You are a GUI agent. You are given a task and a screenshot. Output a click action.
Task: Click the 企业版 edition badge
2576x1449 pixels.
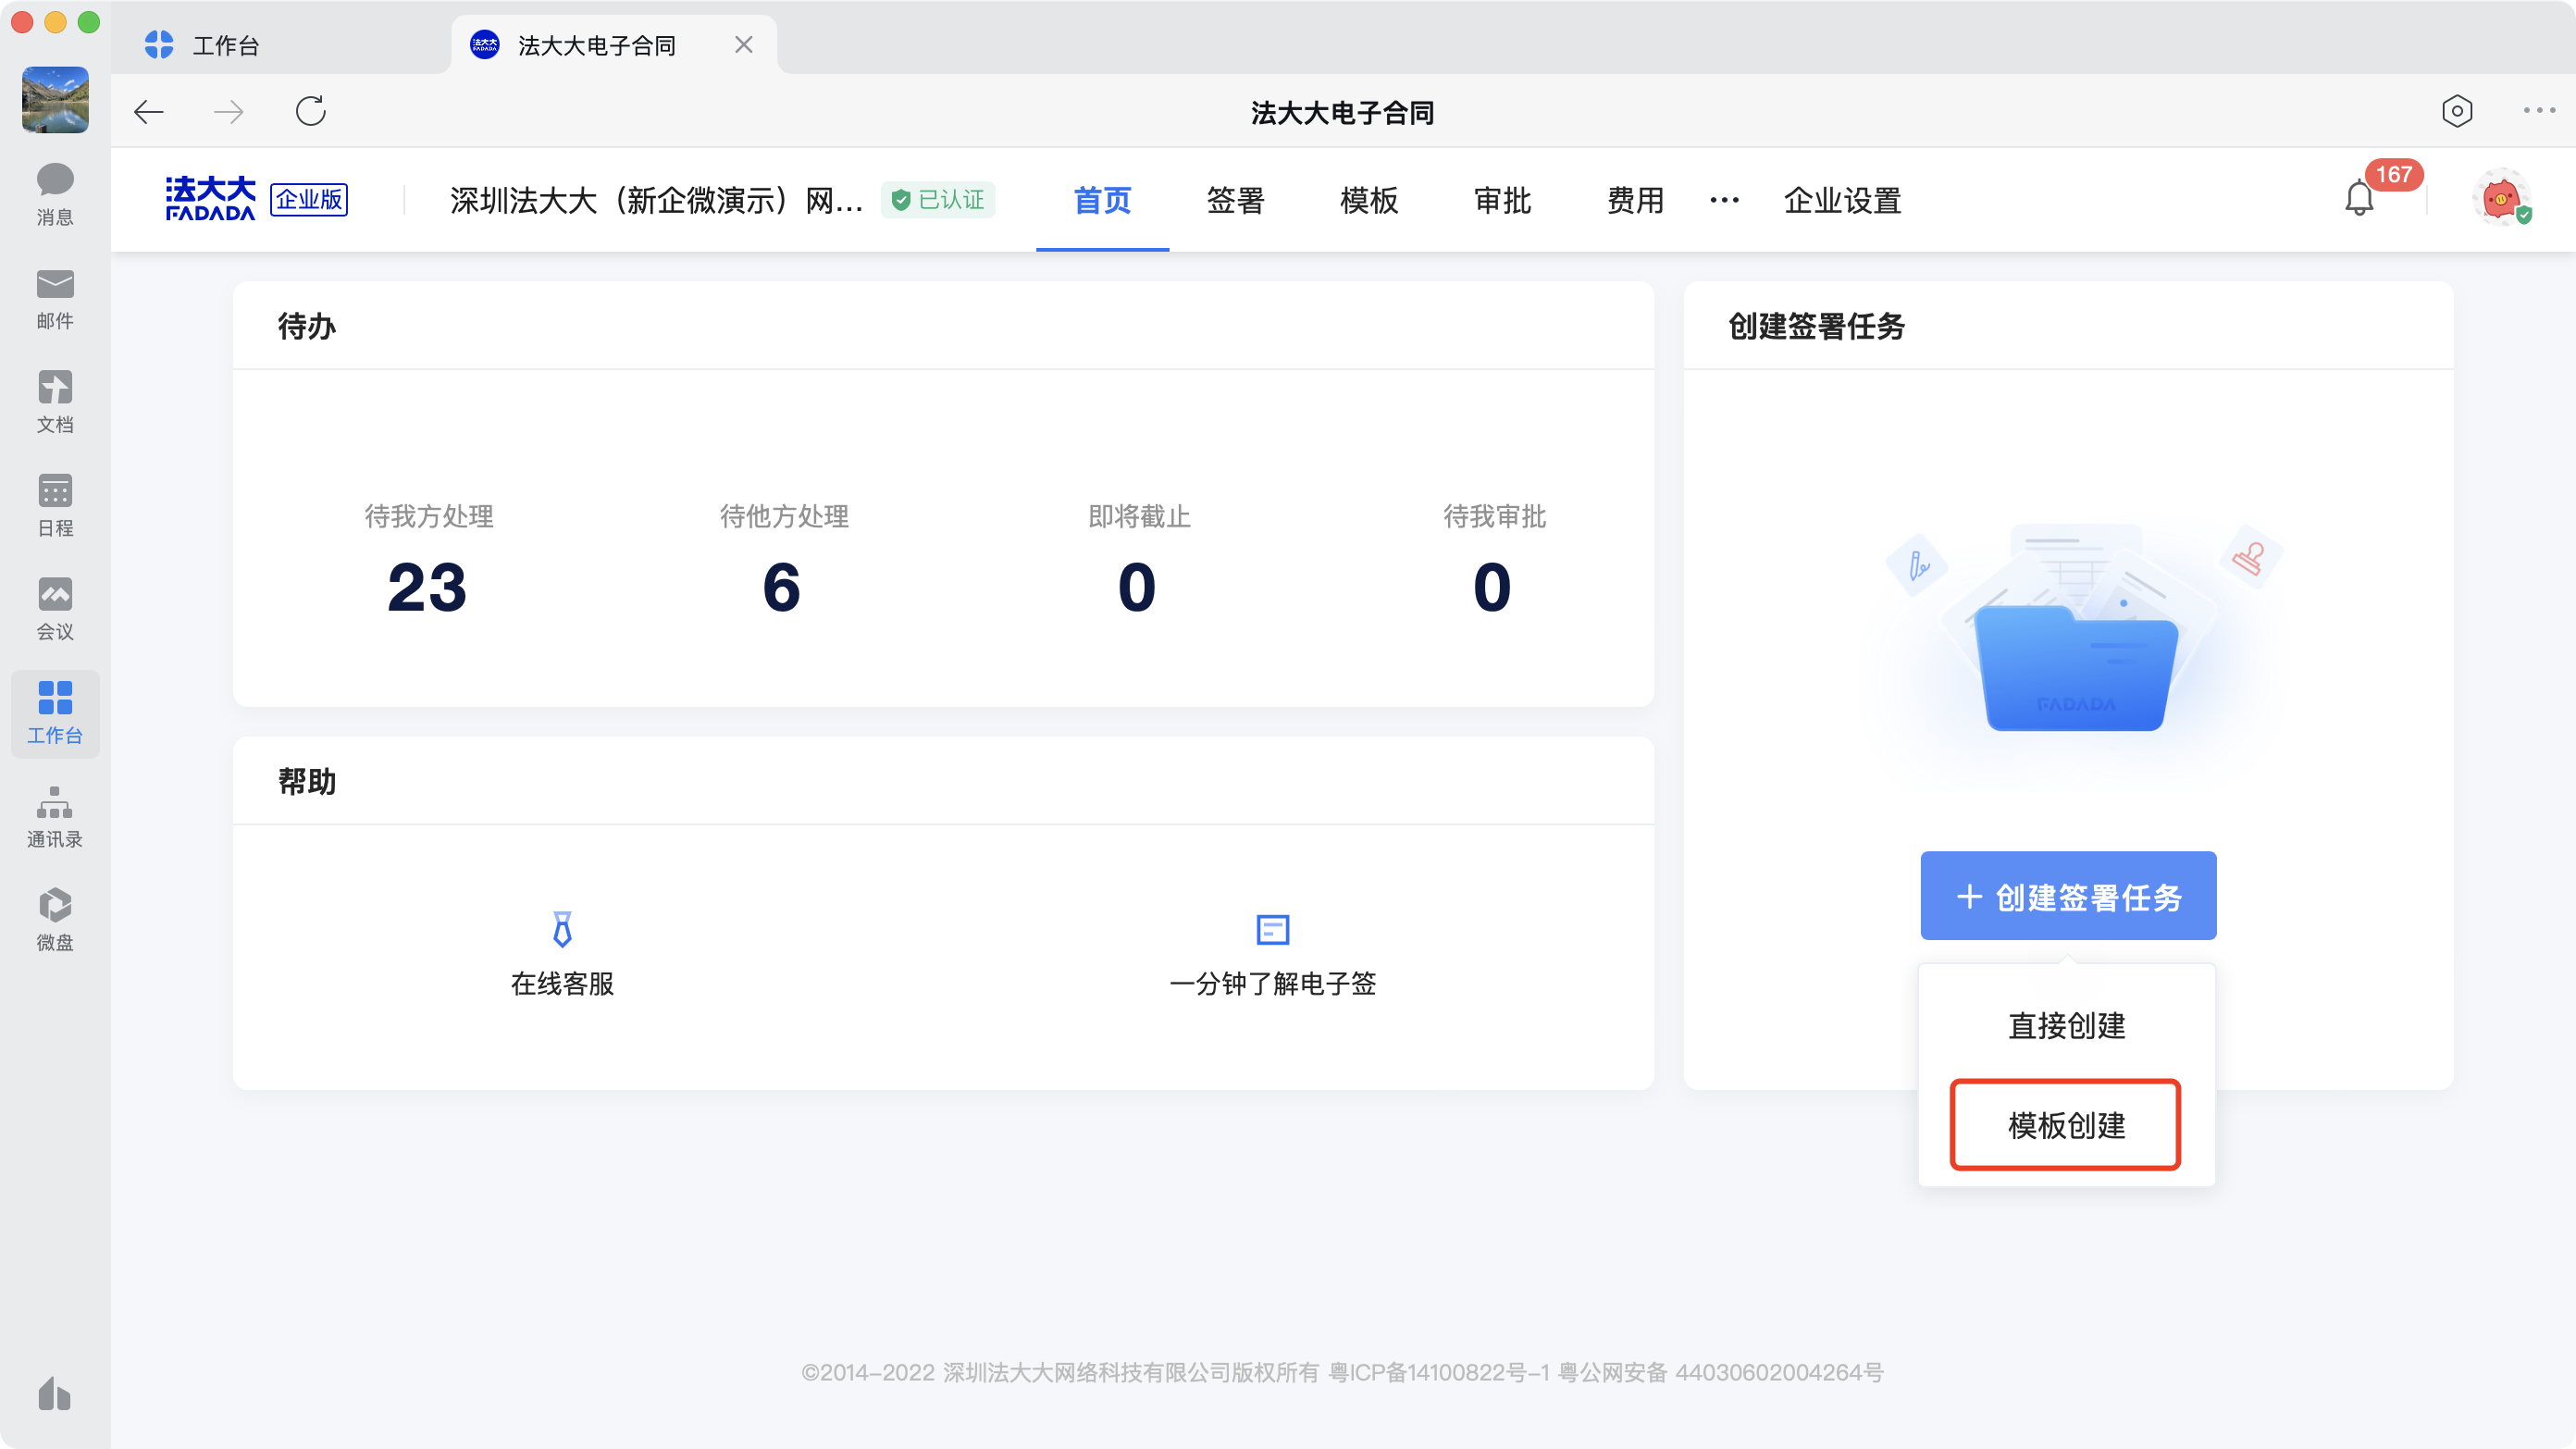tap(309, 199)
